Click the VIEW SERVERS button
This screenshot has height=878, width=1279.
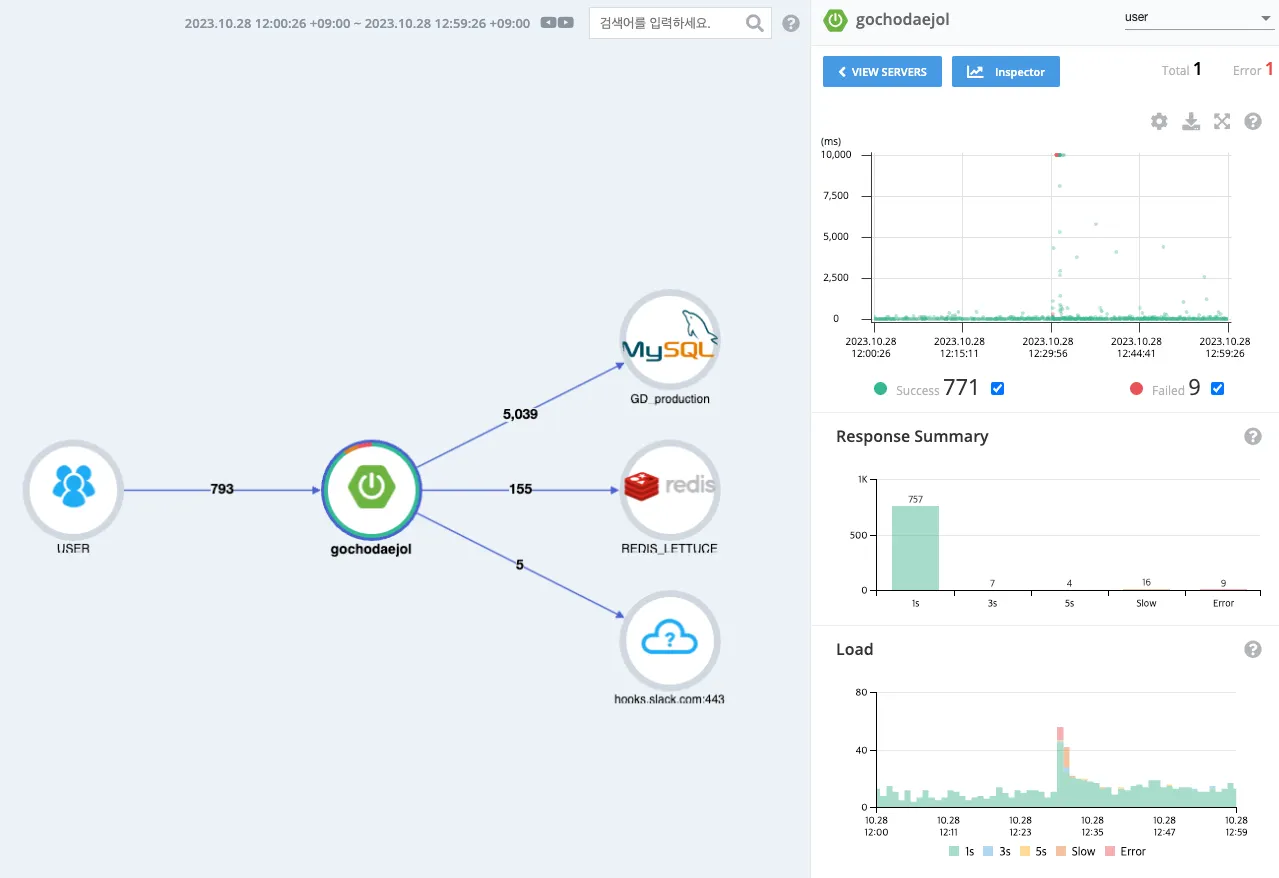[x=882, y=72]
